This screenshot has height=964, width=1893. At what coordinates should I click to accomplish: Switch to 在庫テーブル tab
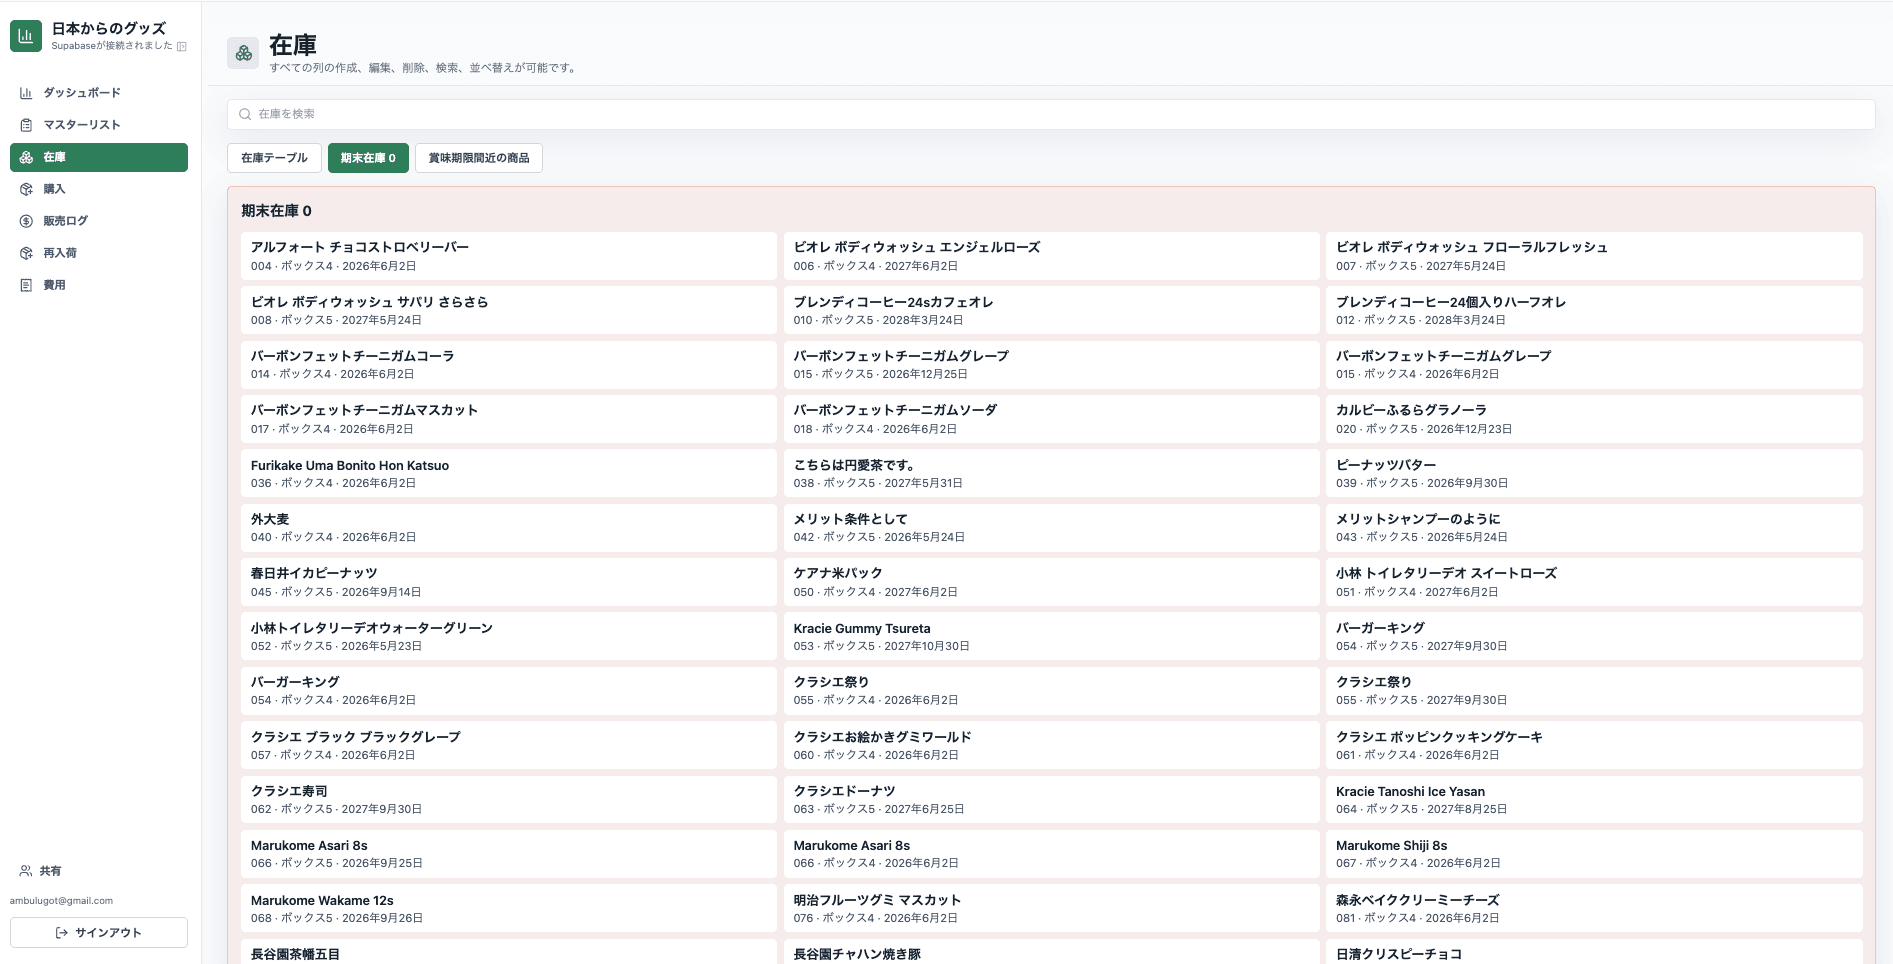(274, 158)
